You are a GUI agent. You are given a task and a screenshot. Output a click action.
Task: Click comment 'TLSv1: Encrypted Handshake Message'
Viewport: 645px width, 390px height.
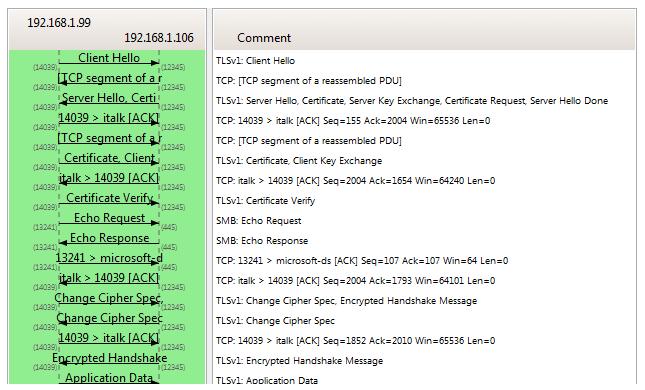tap(299, 361)
